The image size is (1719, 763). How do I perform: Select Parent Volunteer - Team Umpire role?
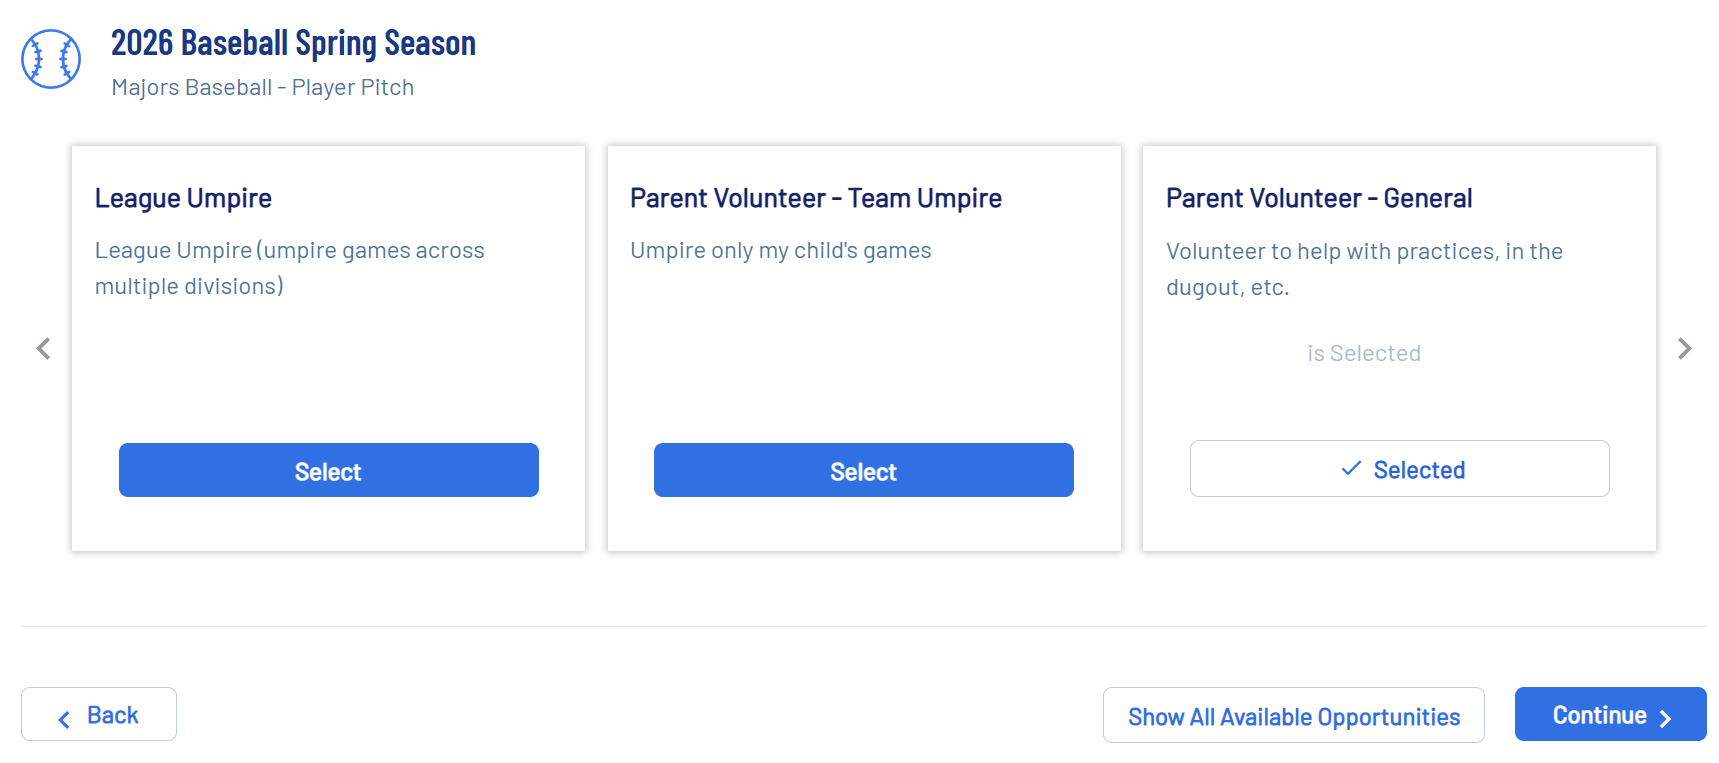click(863, 470)
